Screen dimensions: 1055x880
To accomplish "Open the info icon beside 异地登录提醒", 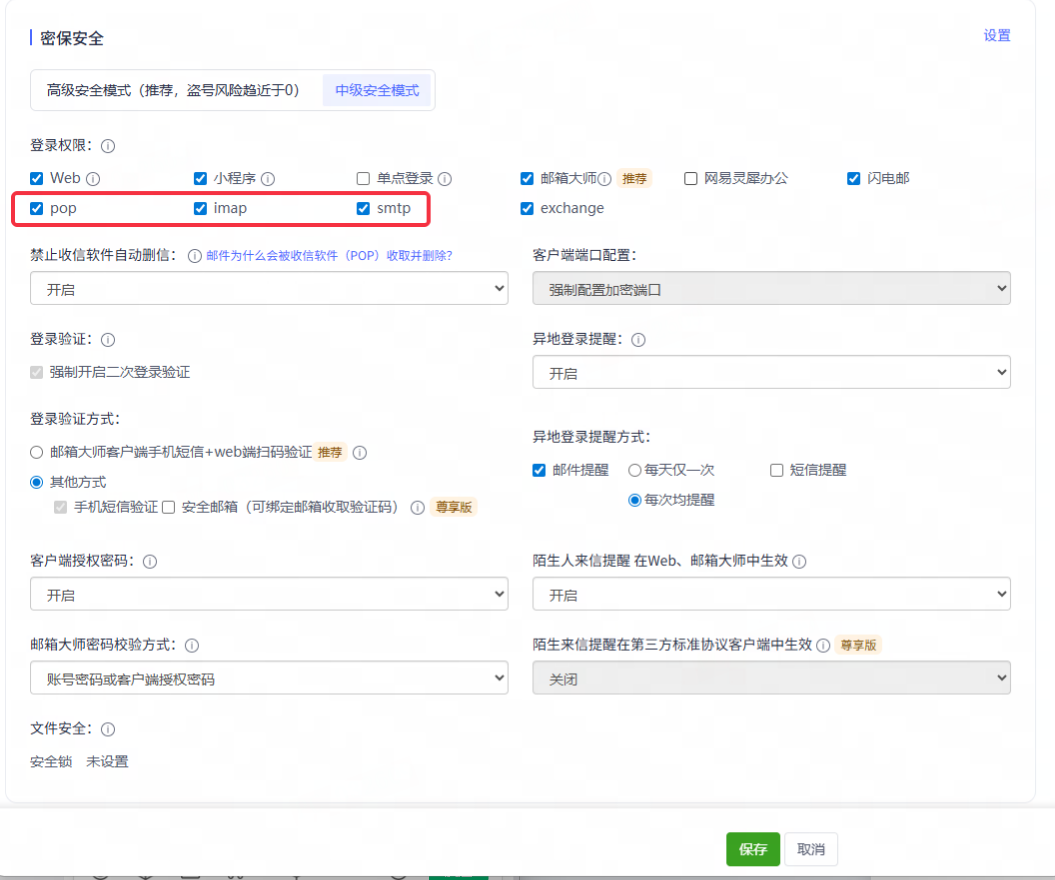I will click(639, 340).
